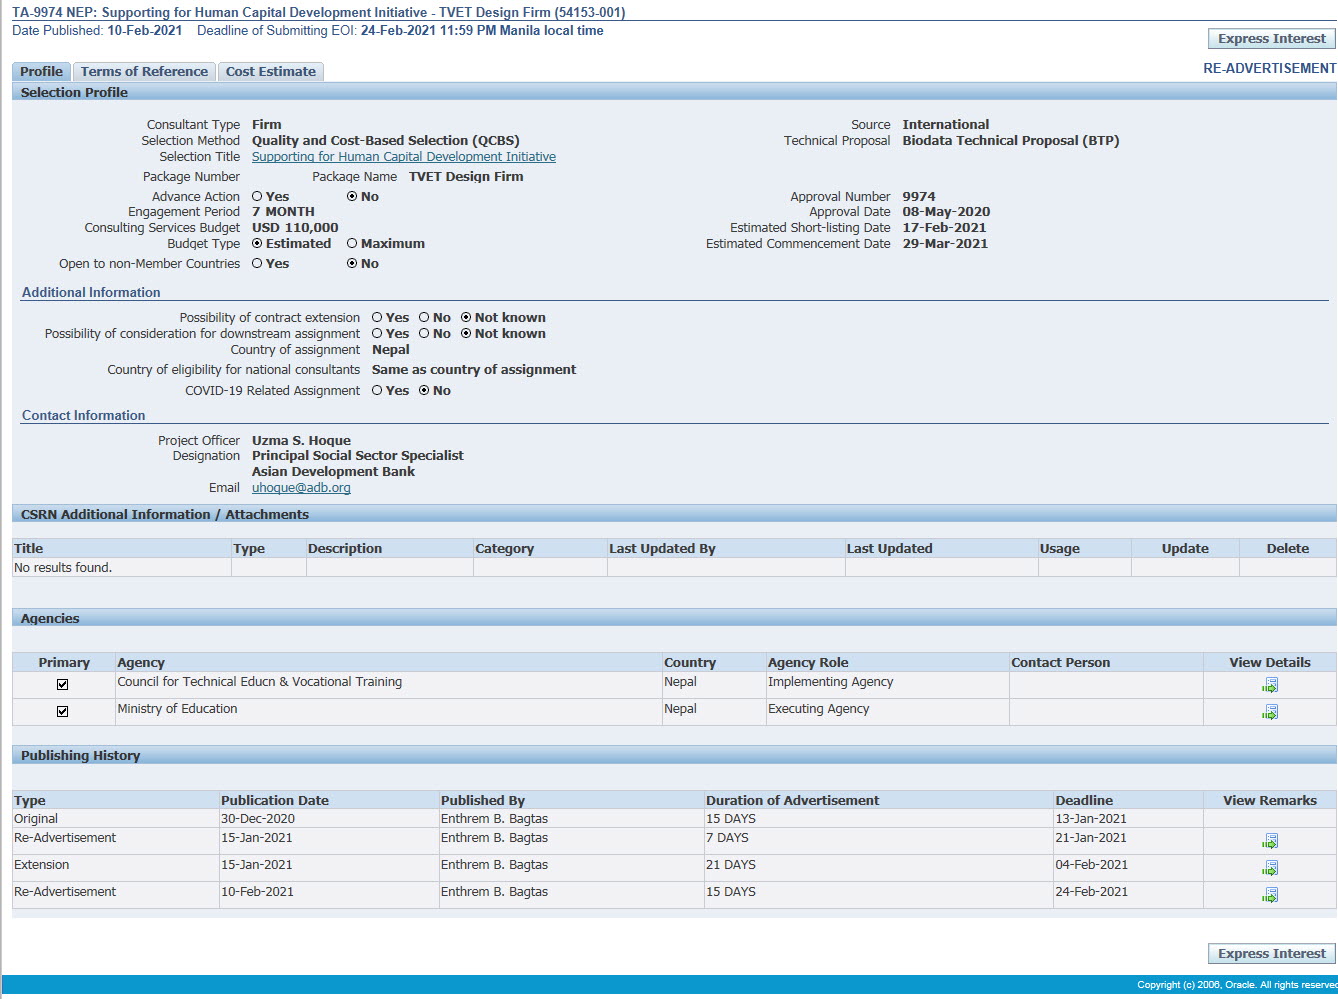View details for Council for Technical Educn agency
Viewport: 1338px width, 999px height.
pyautogui.click(x=1270, y=685)
